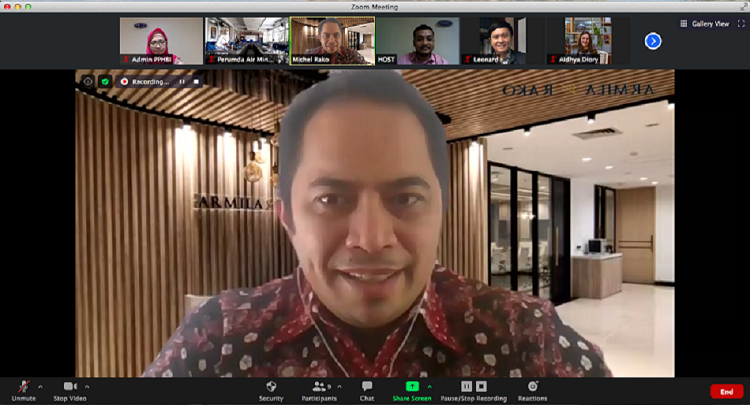Open the Security menu
750x405 pixels.
(271, 391)
